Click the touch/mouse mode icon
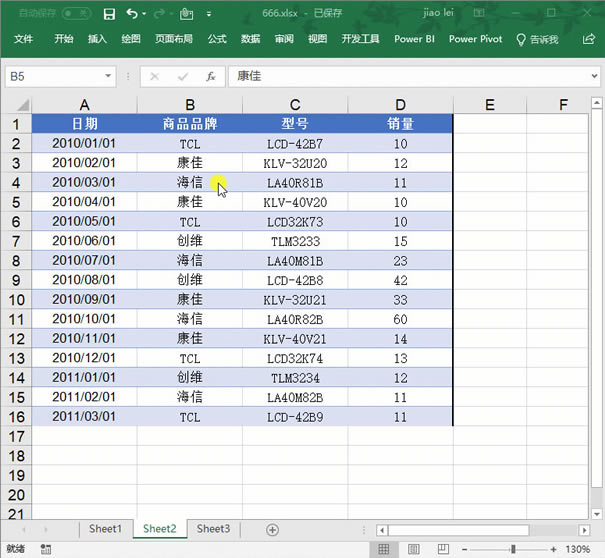 pos(186,14)
